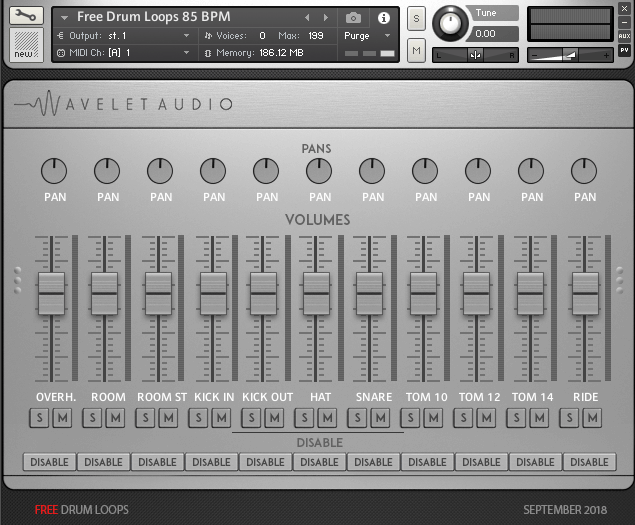The height and width of the screenshot is (525, 635).
Task: Disable the HAT channel
Action: pyautogui.click(x=319, y=462)
